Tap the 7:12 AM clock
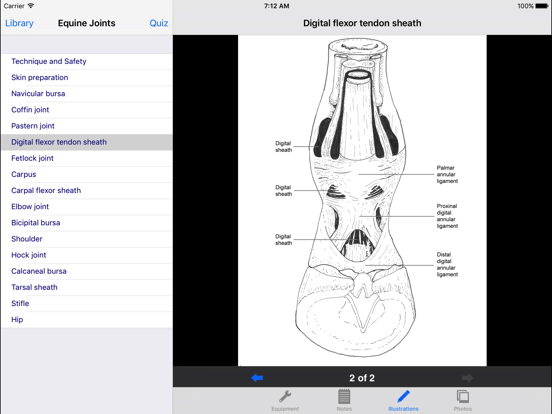The width and height of the screenshot is (552, 414). pyautogui.click(x=277, y=6)
